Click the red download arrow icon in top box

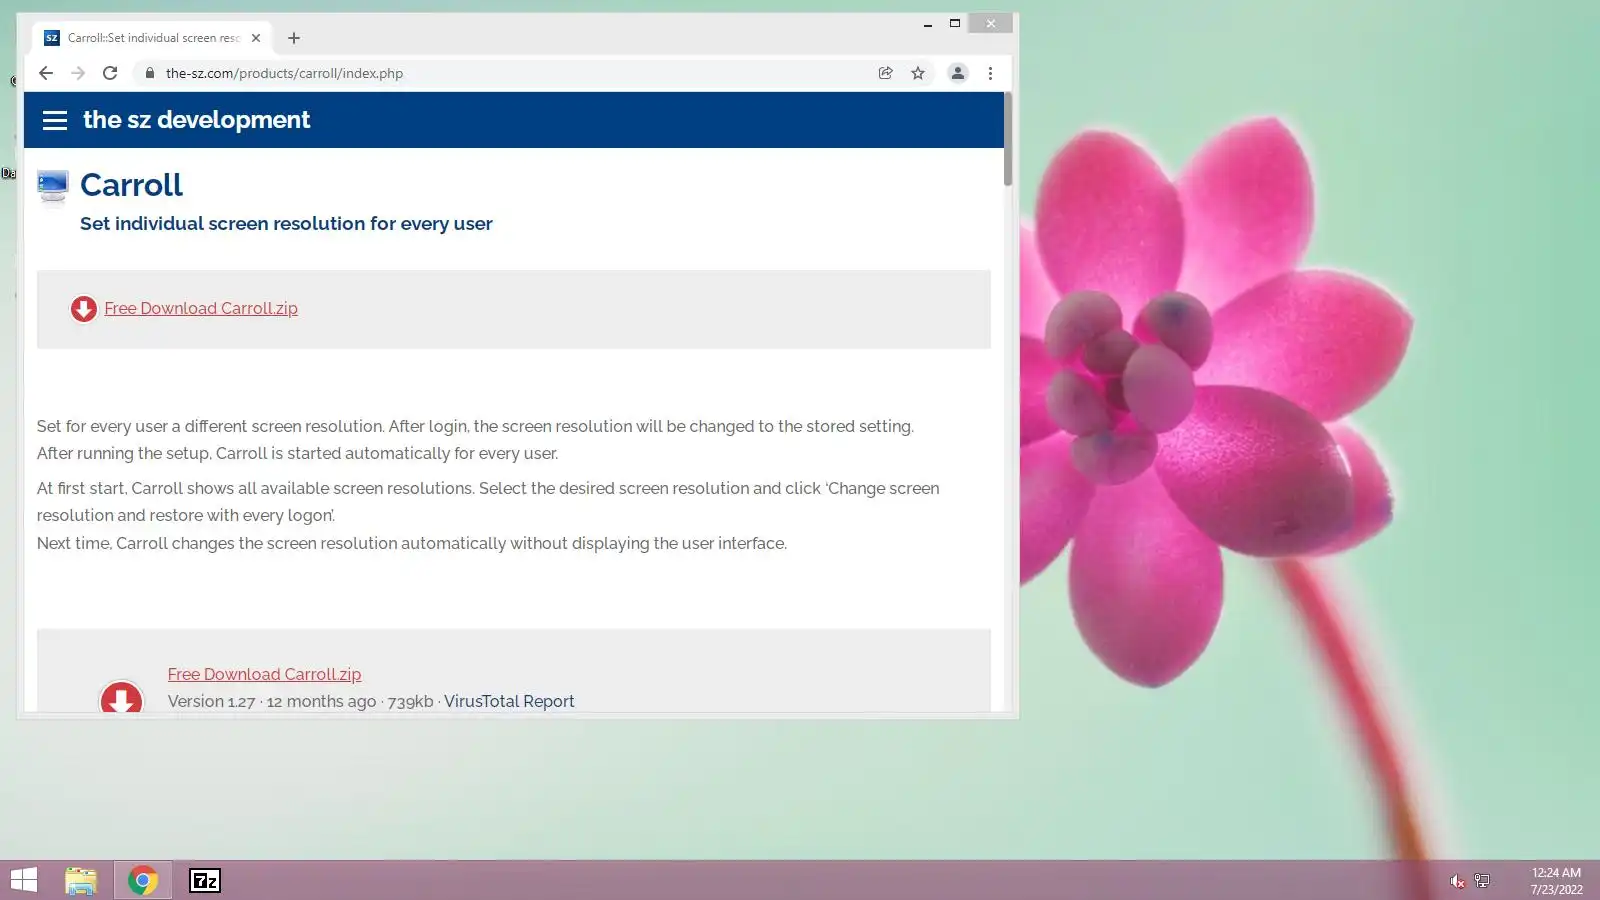pos(84,309)
